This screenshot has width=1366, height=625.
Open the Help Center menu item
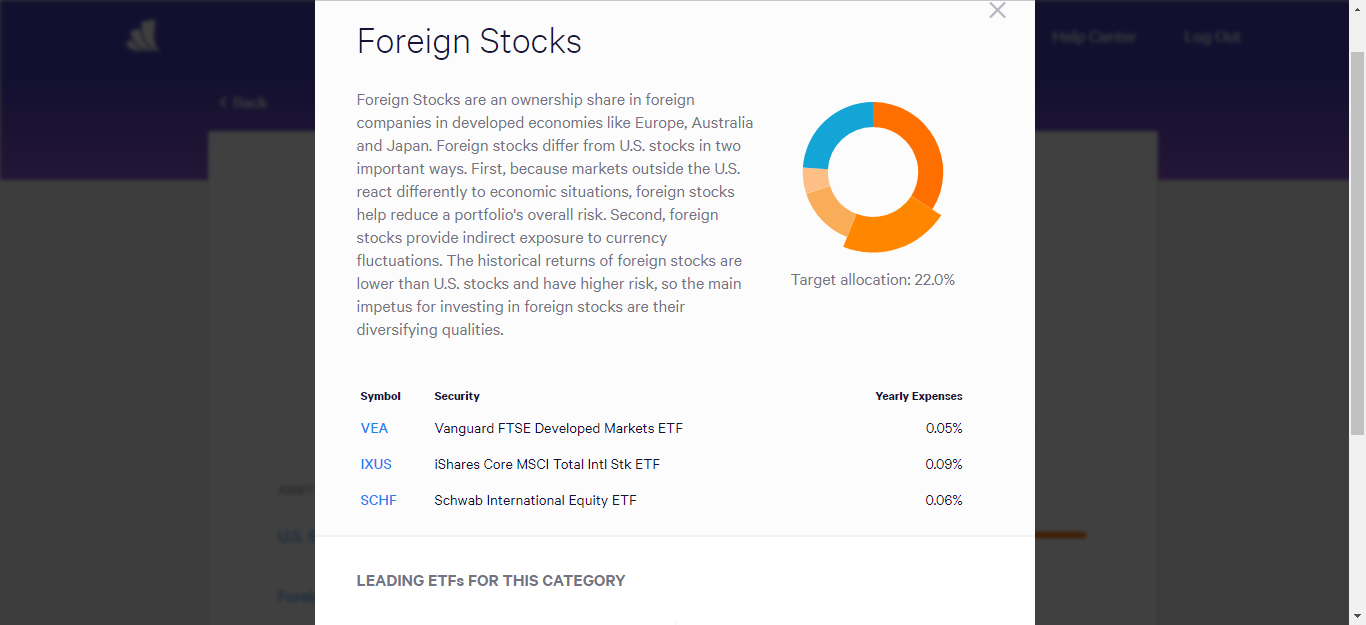(1093, 37)
